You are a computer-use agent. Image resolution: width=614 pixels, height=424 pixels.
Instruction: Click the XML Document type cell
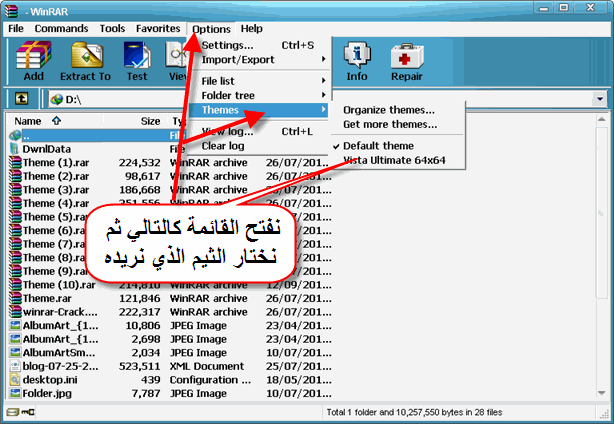click(x=207, y=366)
